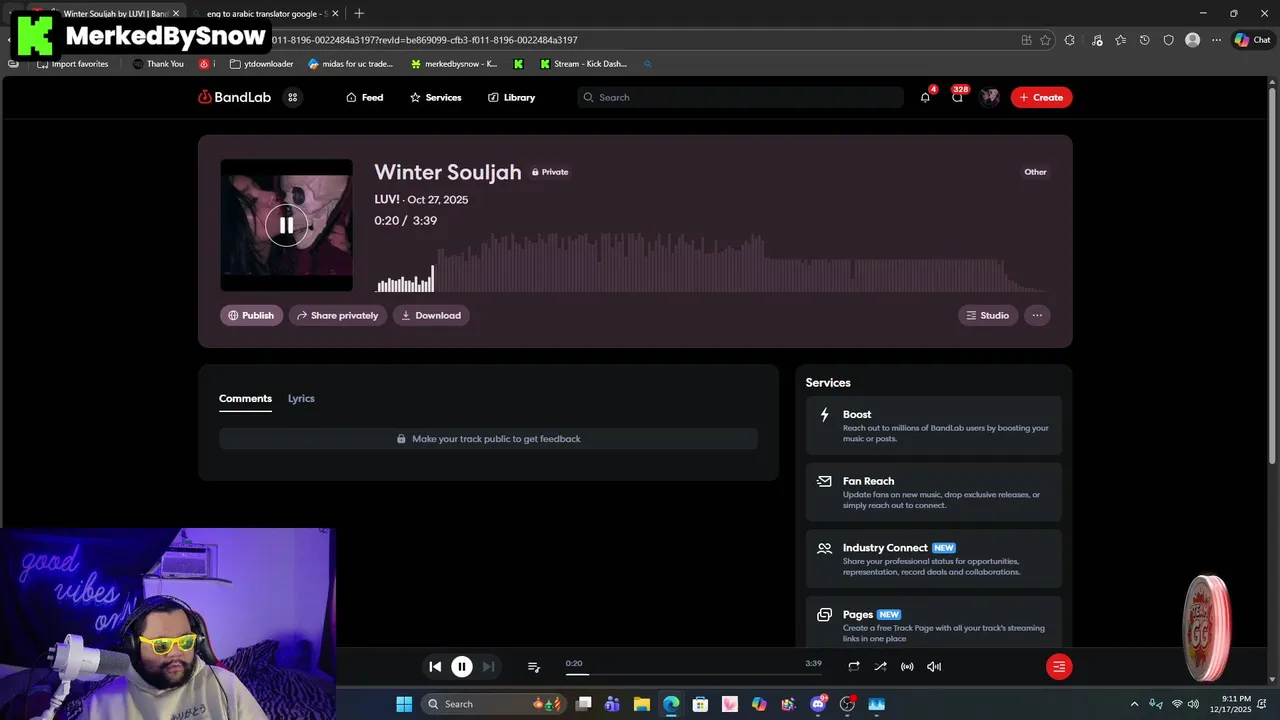Skip to next track in player bar
The height and width of the screenshot is (720, 1280).
[488, 666]
